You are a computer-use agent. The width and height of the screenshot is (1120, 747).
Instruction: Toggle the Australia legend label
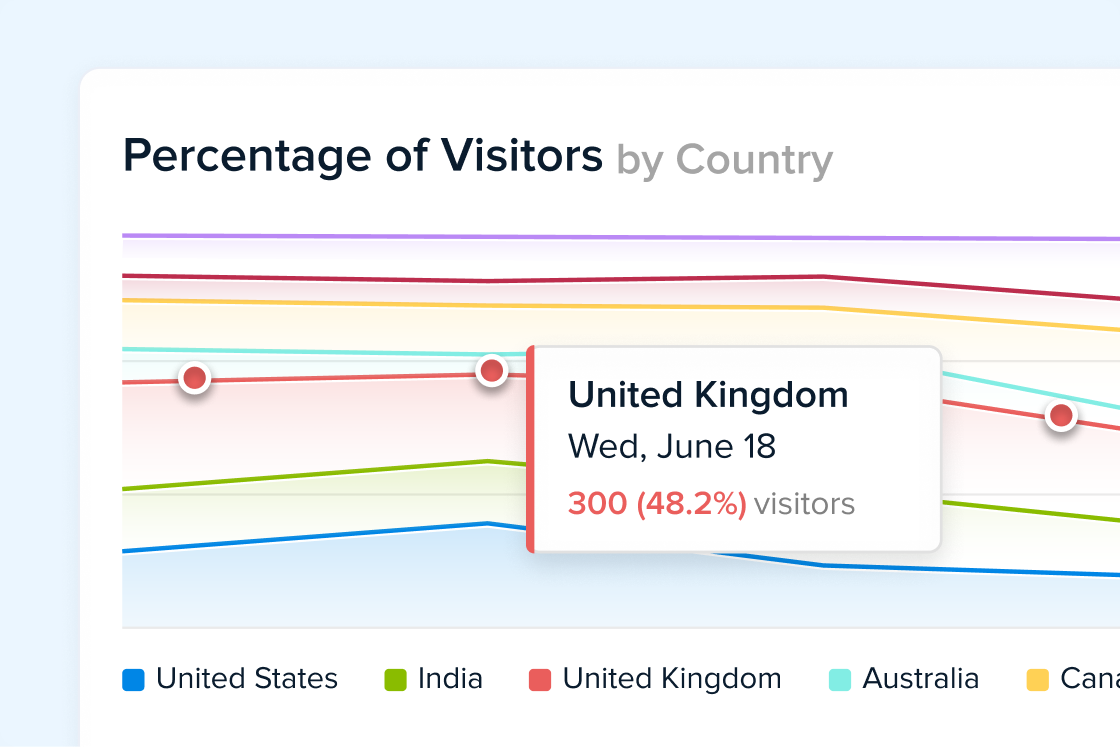[920, 679]
